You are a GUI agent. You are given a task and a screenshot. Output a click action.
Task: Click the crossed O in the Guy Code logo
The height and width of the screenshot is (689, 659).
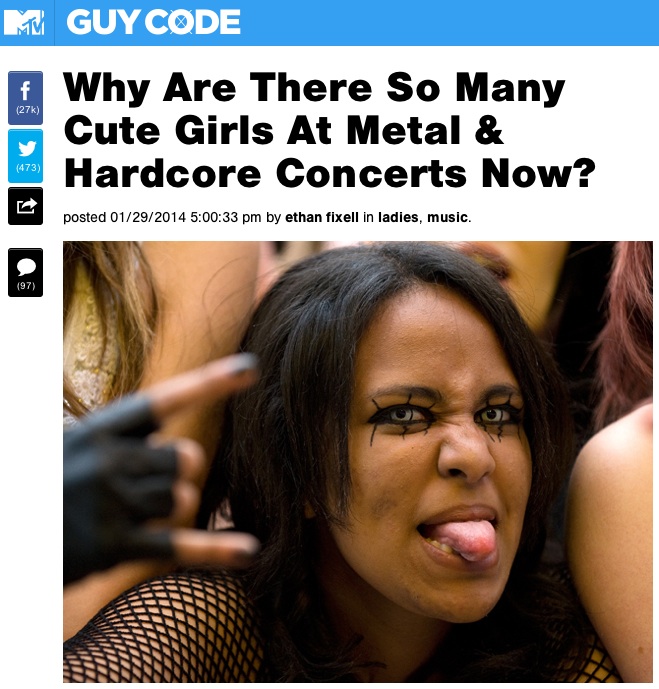coord(181,22)
